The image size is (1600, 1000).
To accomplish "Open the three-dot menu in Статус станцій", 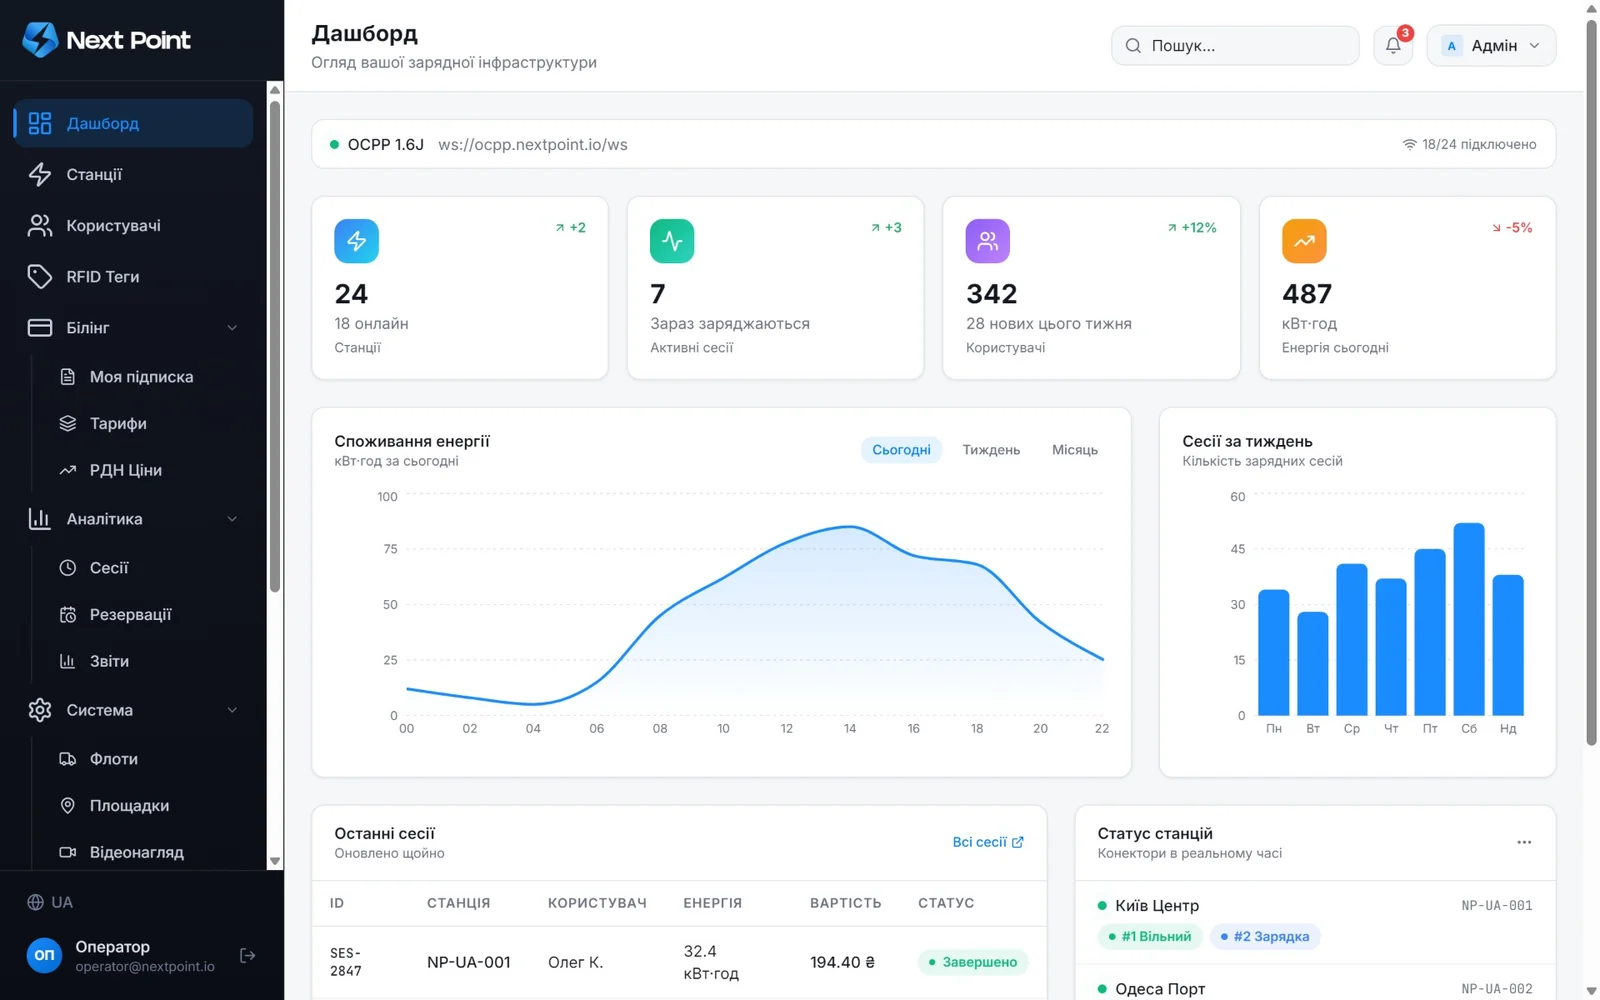I will point(1524,842).
